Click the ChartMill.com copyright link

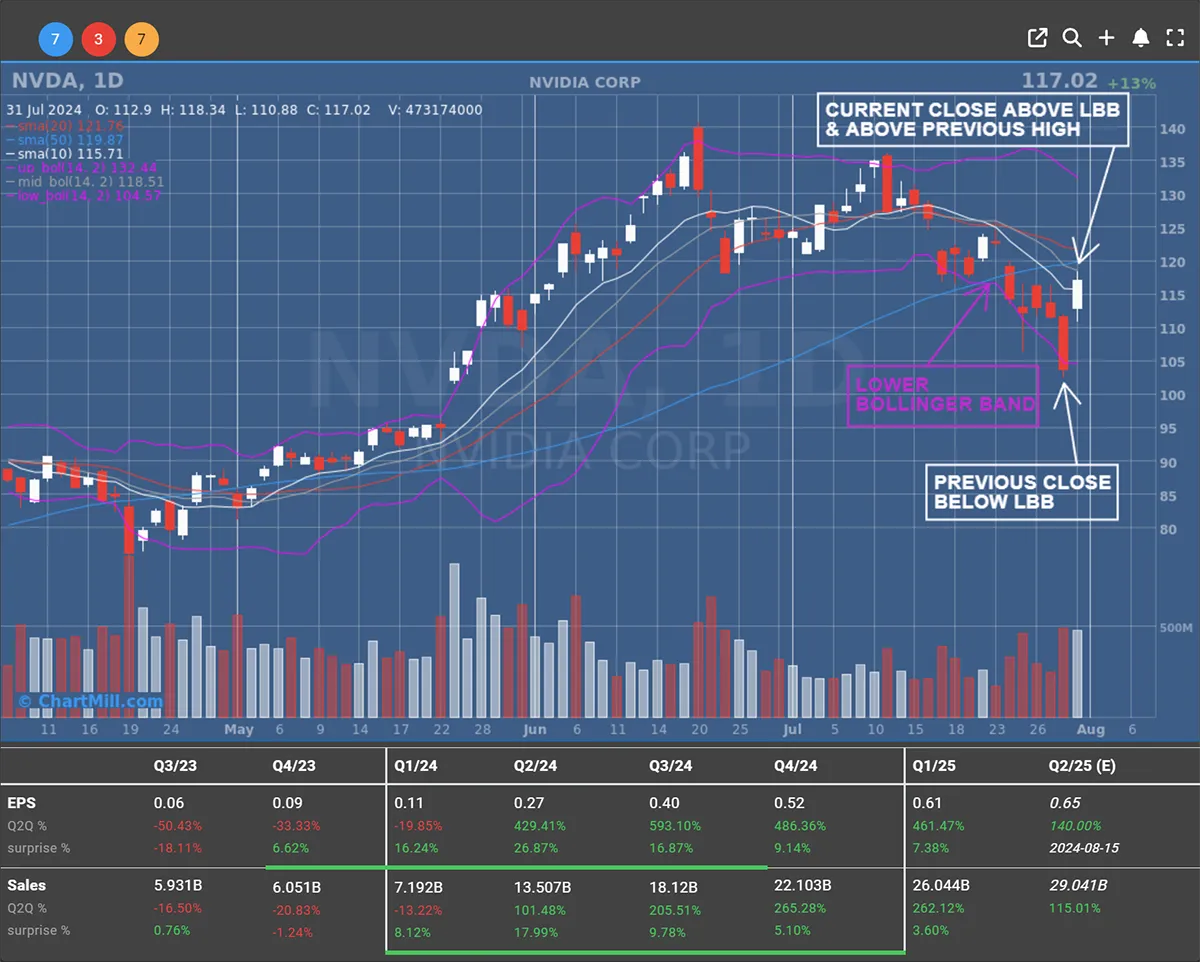pos(90,701)
